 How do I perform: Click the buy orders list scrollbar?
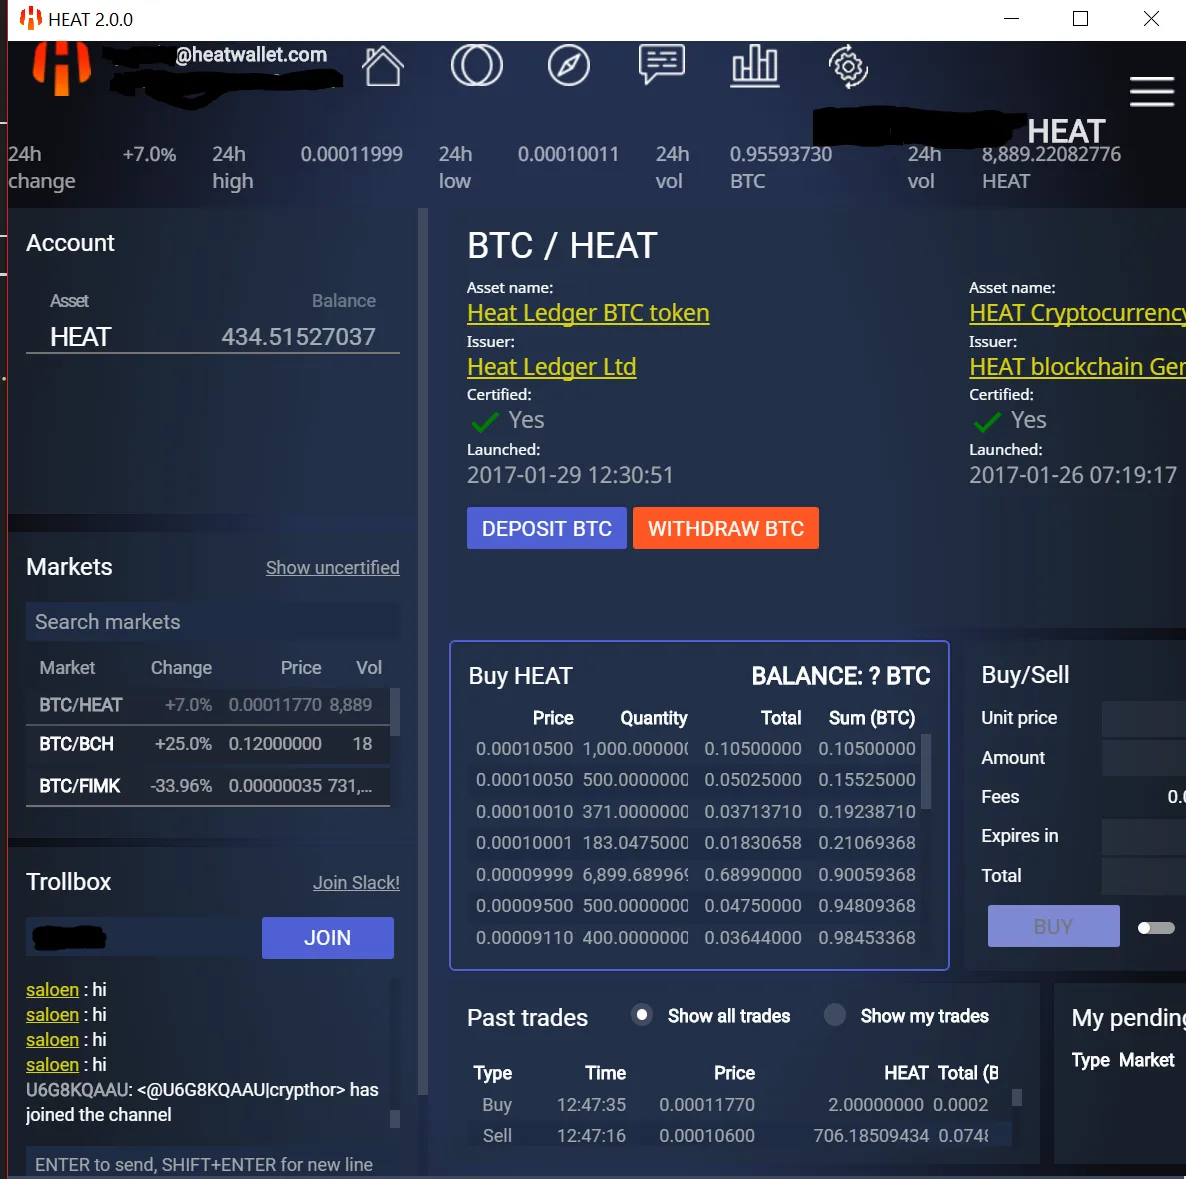(x=926, y=771)
